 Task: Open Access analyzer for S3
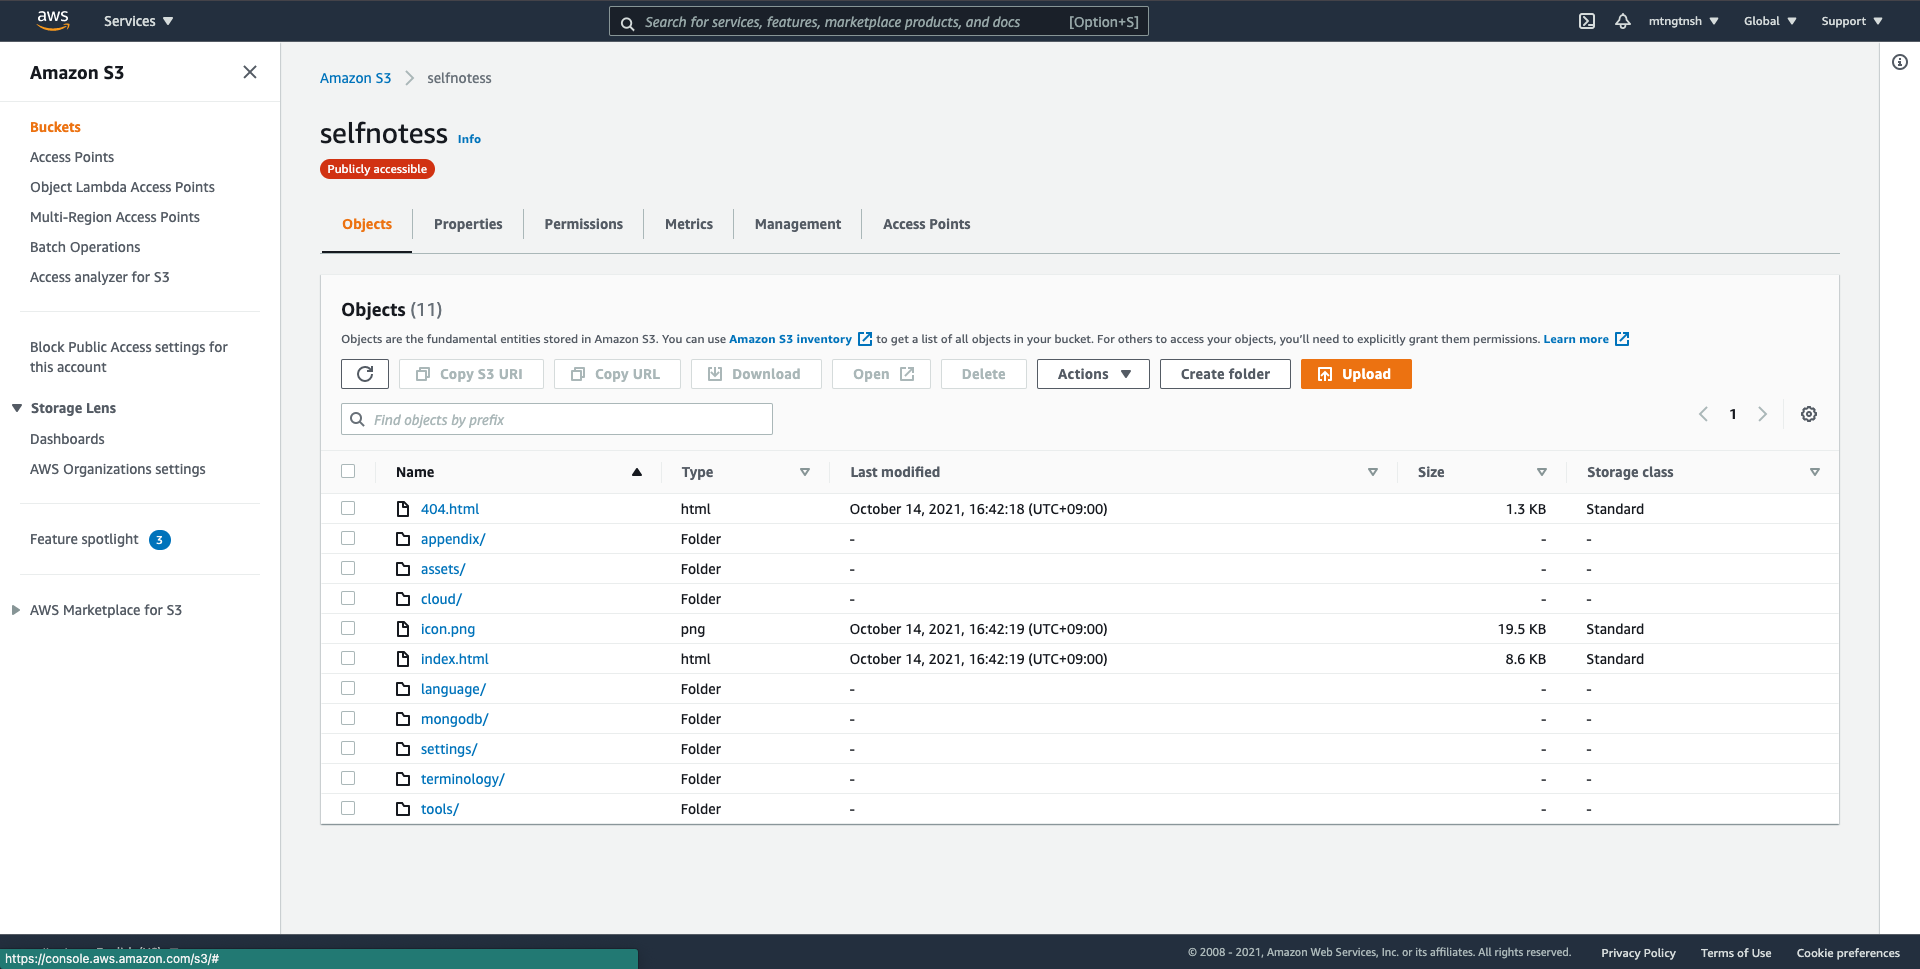coord(100,277)
